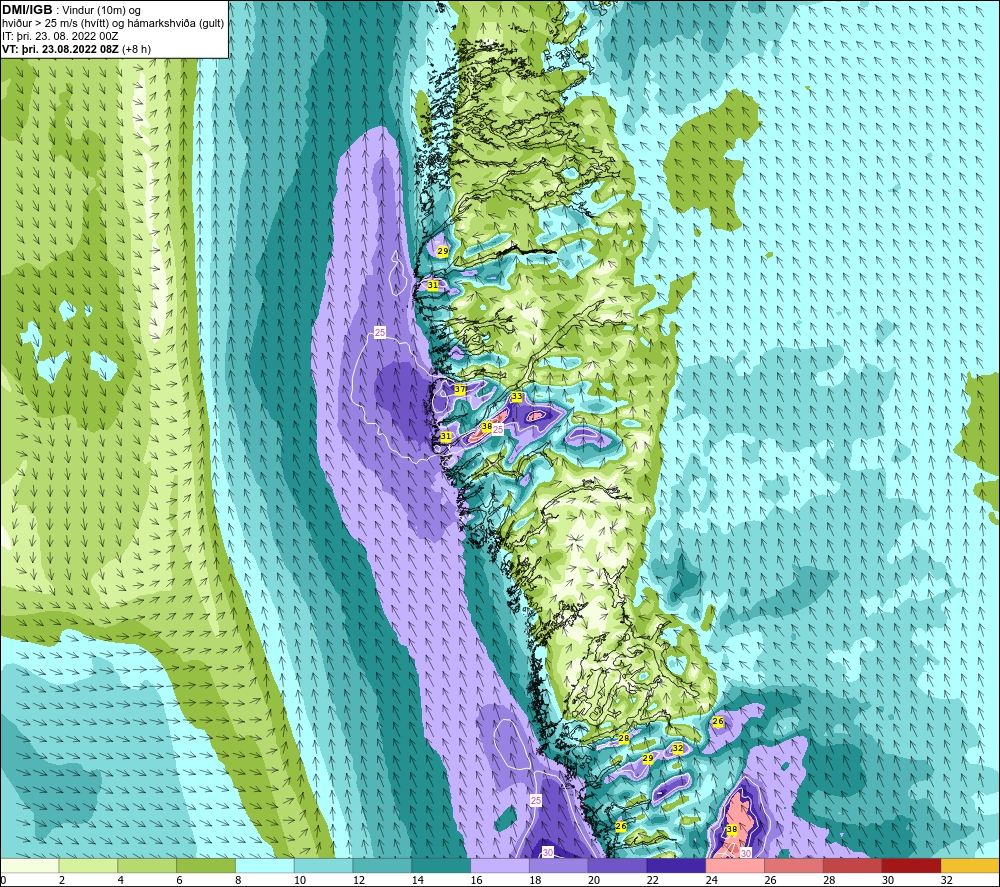This screenshot has width=1000, height=887.
Task: Select the yellow 38 label beside the pink 25 label
Action: click(x=487, y=427)
